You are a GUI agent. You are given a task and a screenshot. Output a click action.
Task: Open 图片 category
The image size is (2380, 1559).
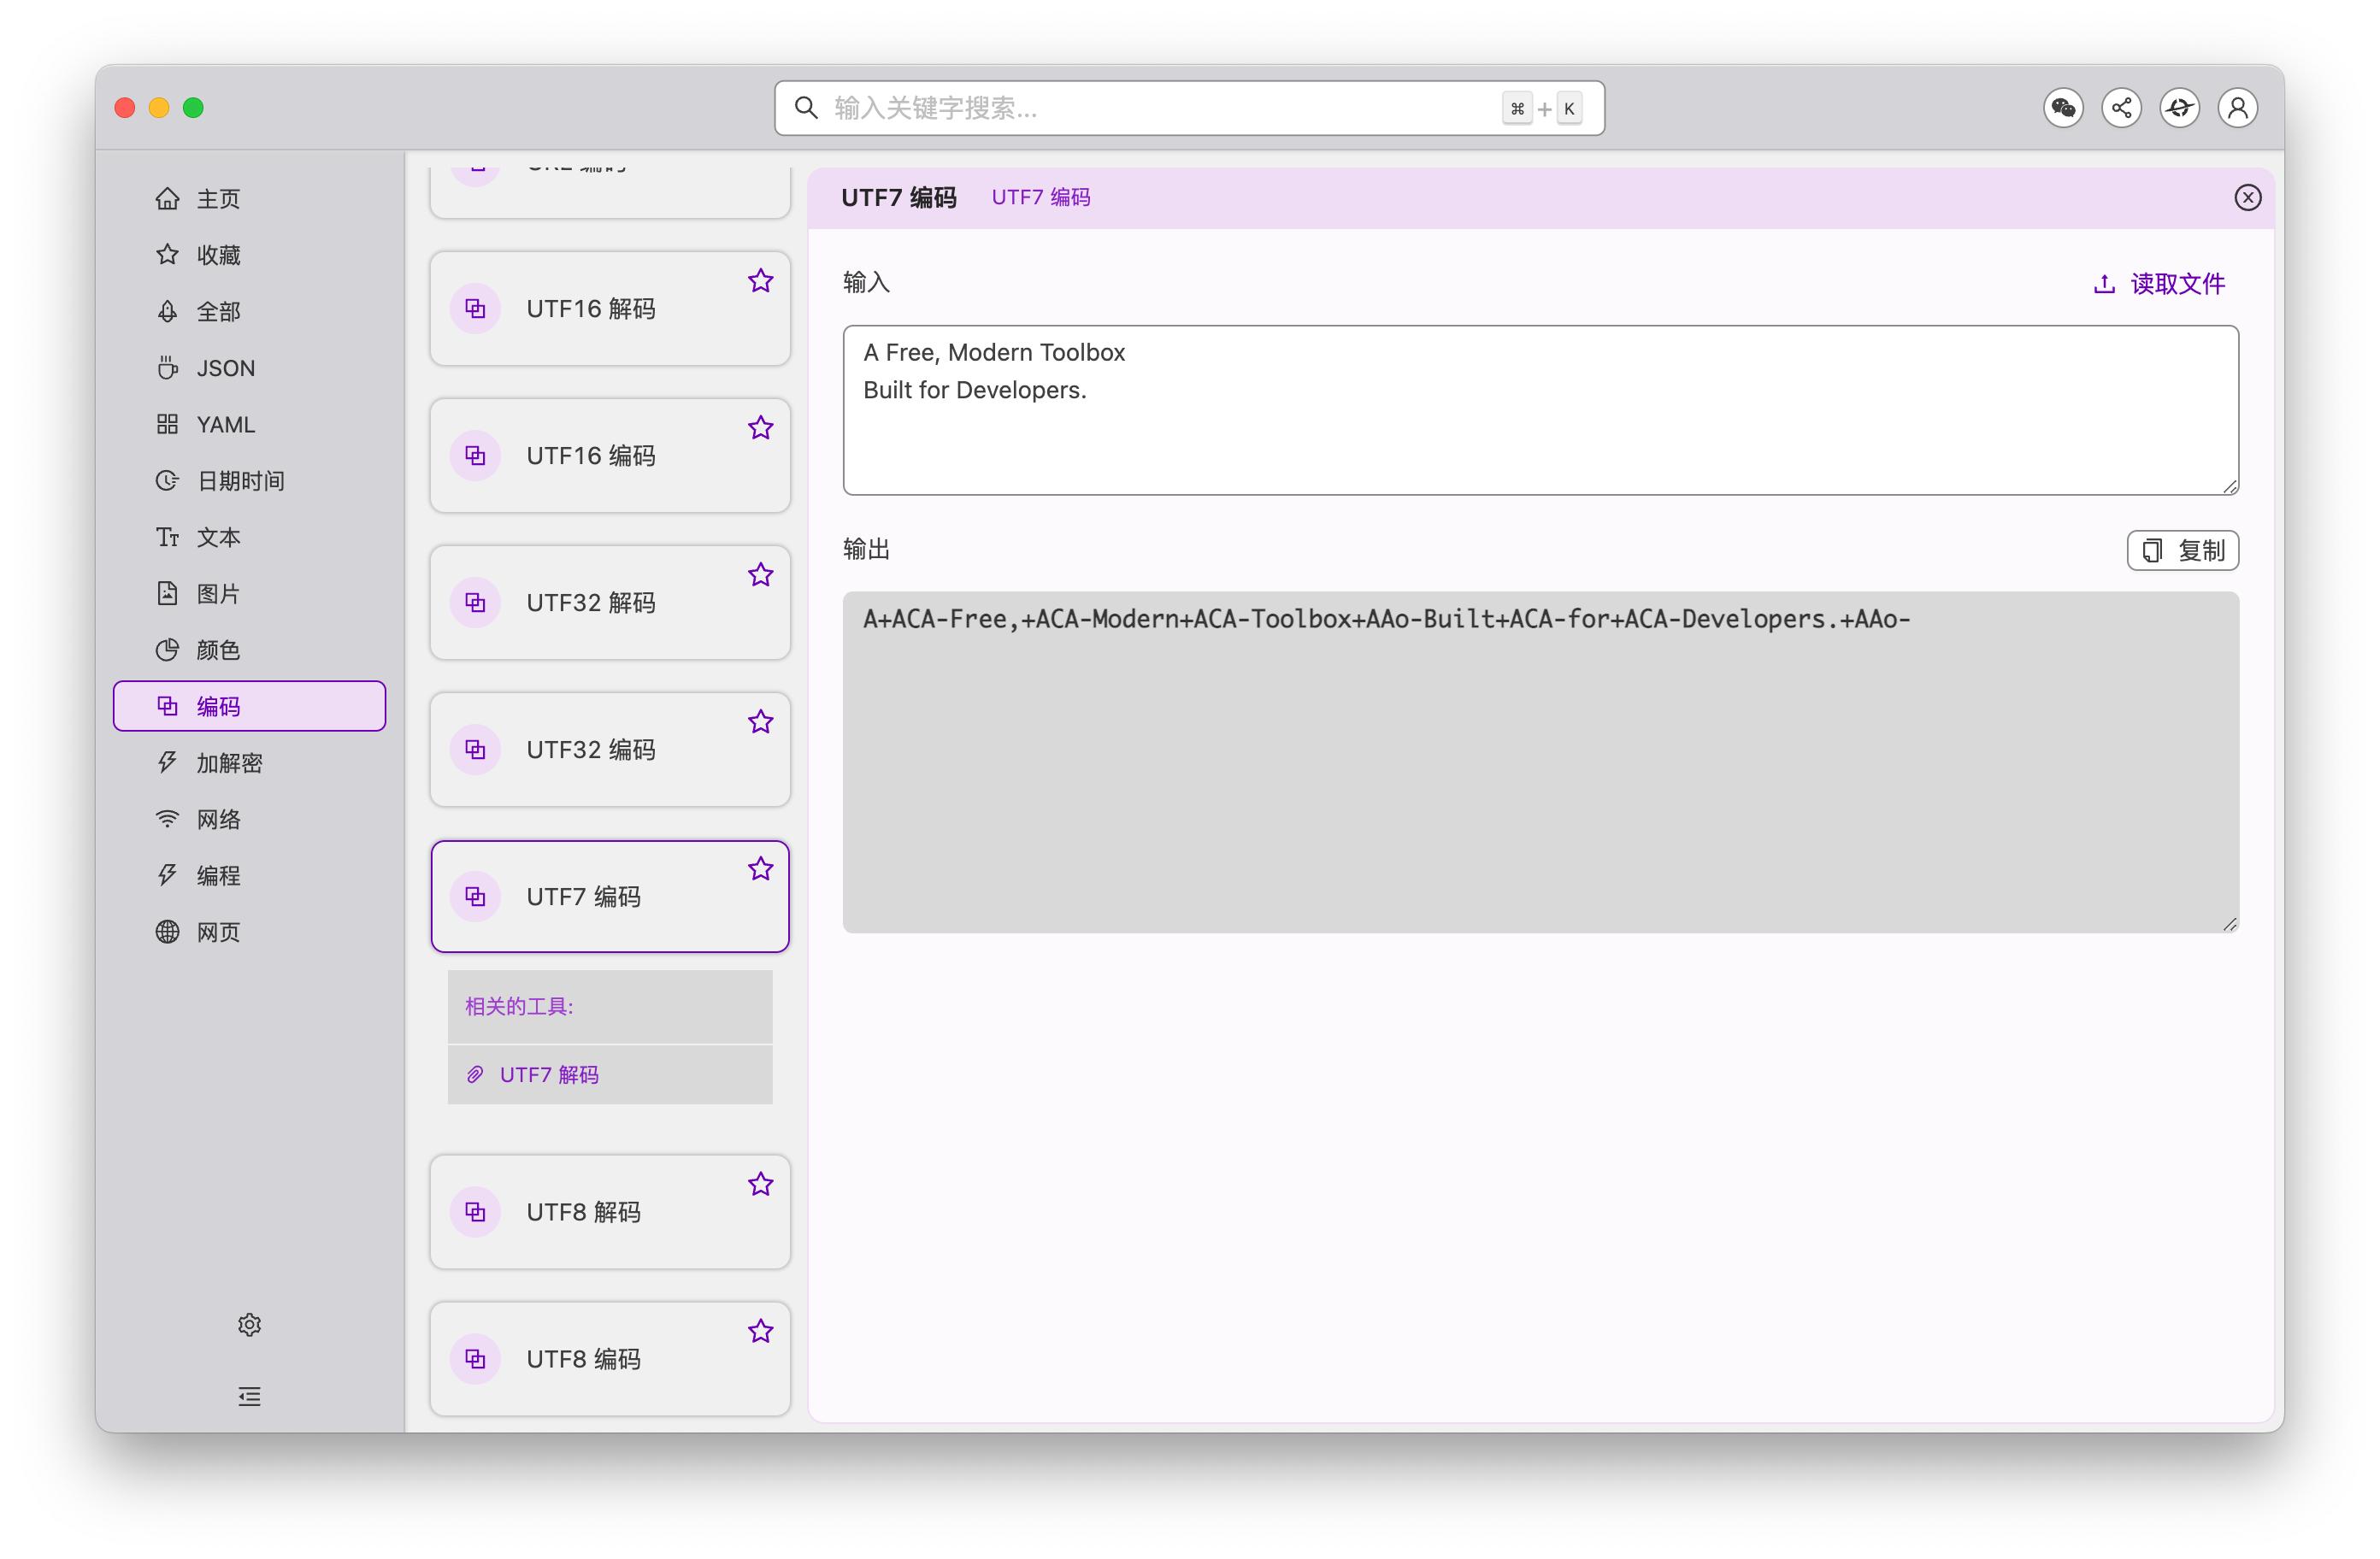249,594
